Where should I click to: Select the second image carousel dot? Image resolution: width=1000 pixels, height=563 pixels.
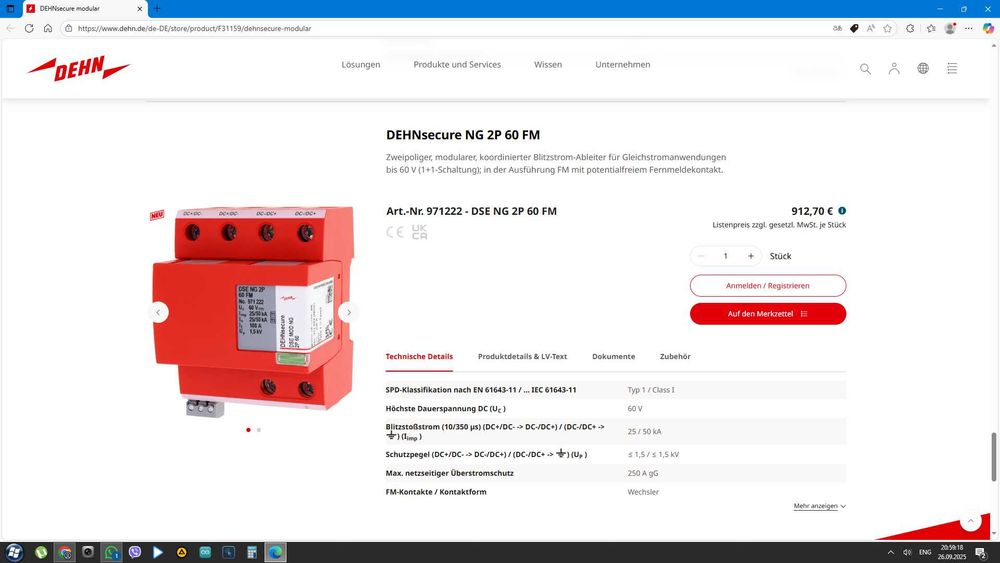click(258, 430)
